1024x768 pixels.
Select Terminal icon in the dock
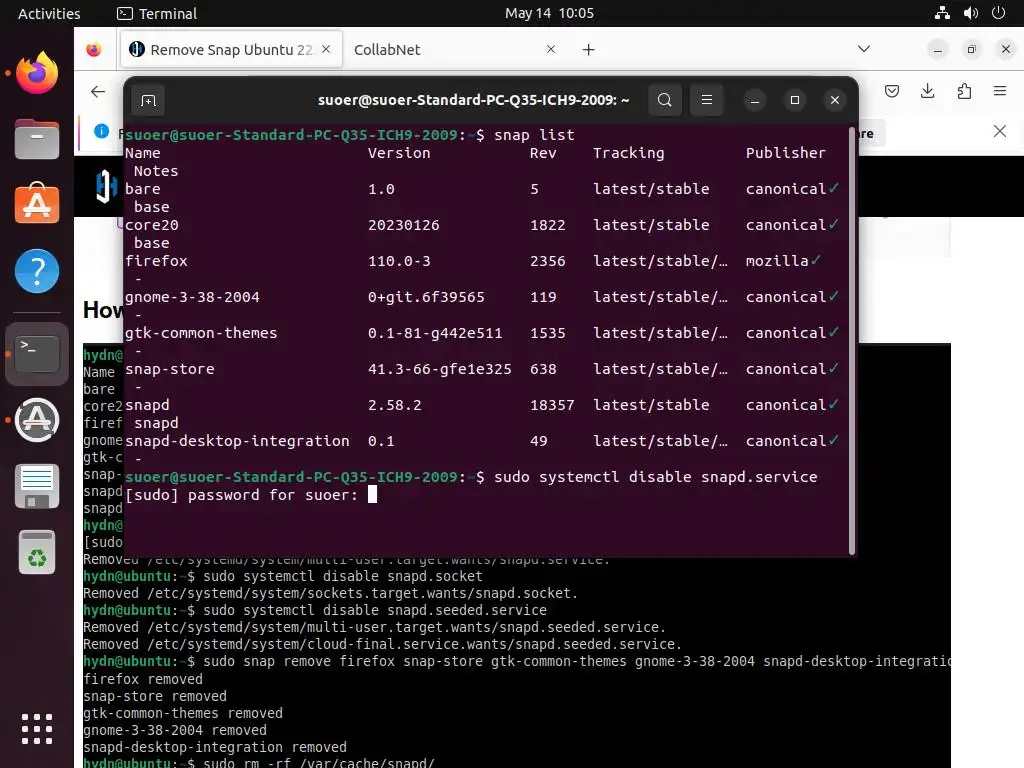coord(37,353)
